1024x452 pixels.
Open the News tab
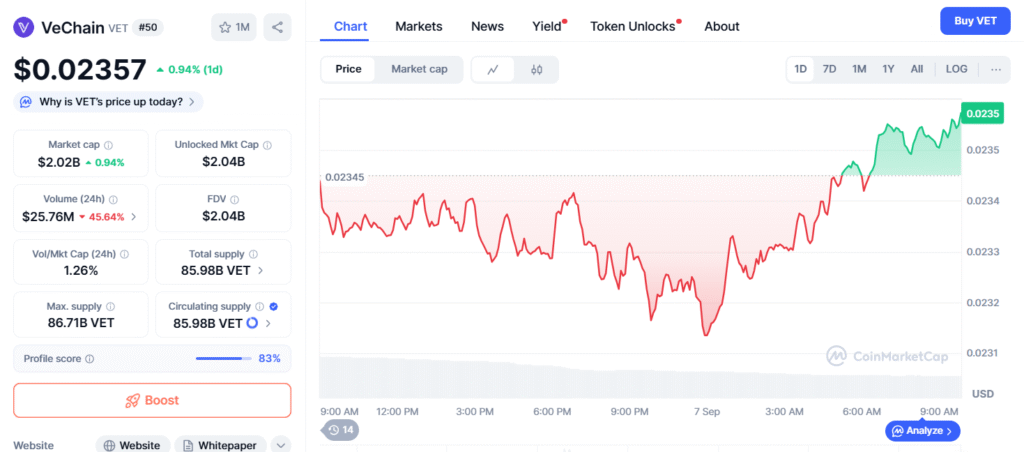pyautogui.click(x=487, y=27)
